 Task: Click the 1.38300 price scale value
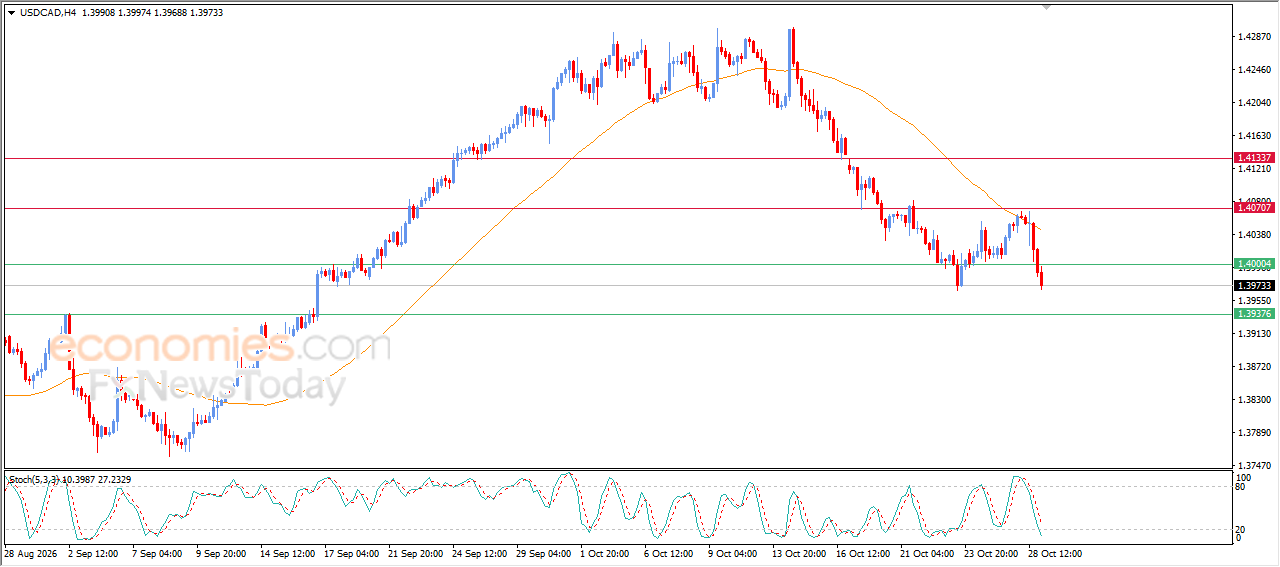click(x=1254, y=400)
